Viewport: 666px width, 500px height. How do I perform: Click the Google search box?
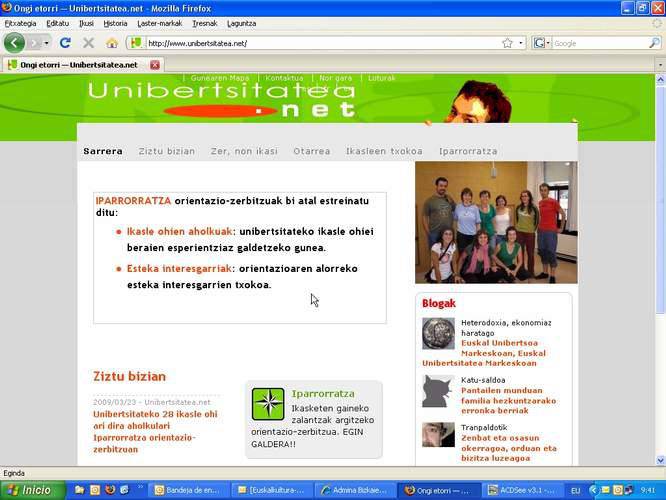click(600, 43)
